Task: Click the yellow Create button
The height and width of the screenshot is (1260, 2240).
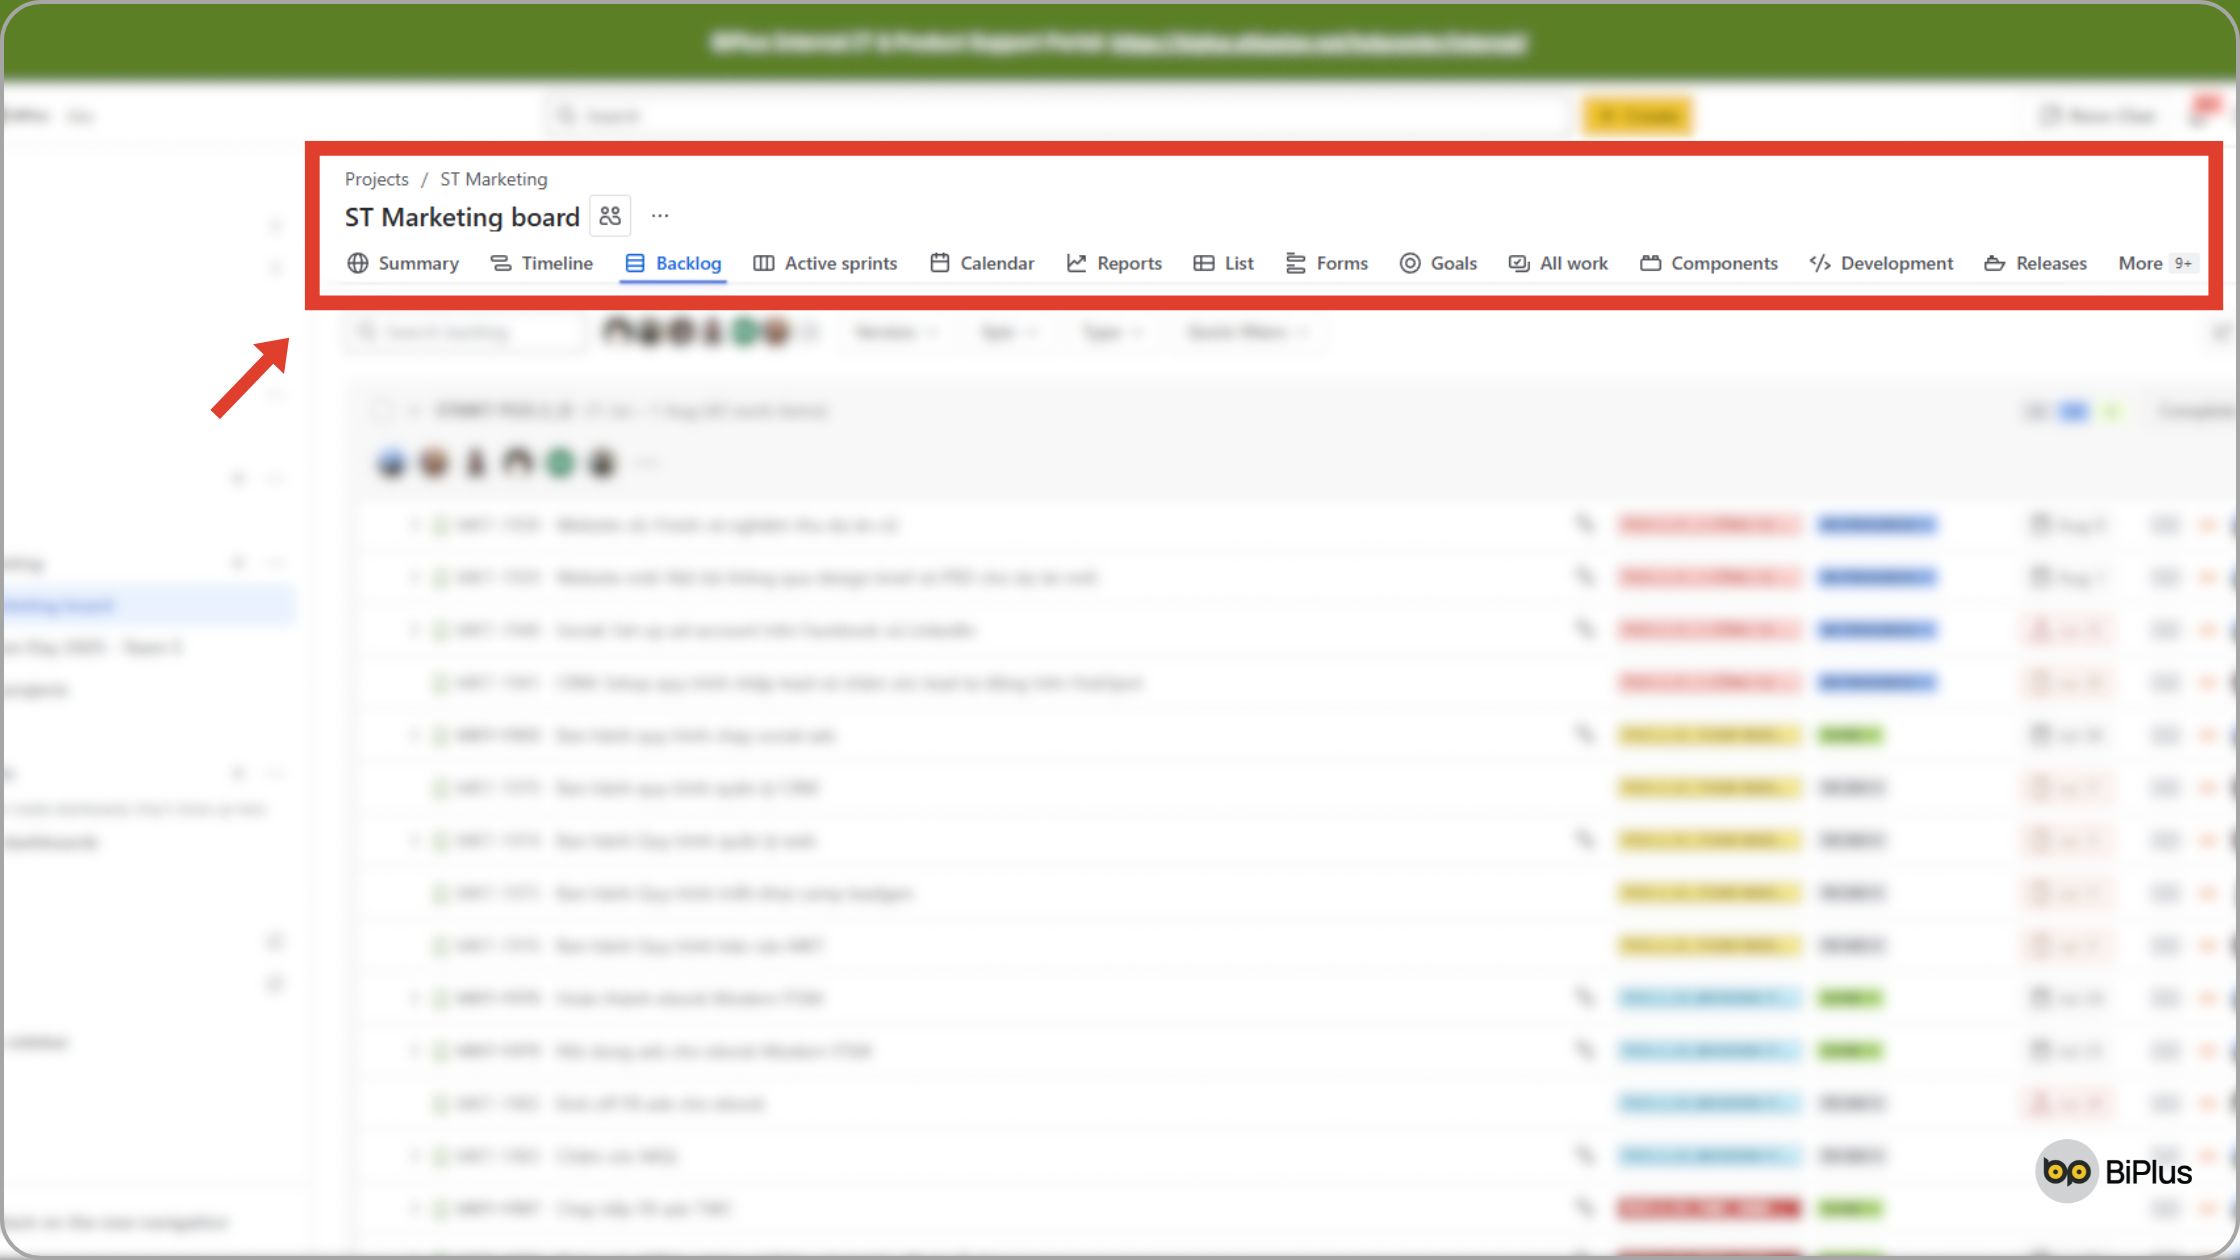Action: 1638,116
